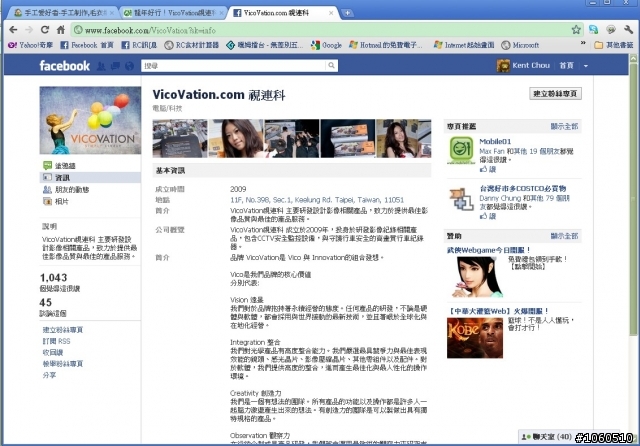Click the Webgame ad girl image
640x446 pixels.
point(477,277)
